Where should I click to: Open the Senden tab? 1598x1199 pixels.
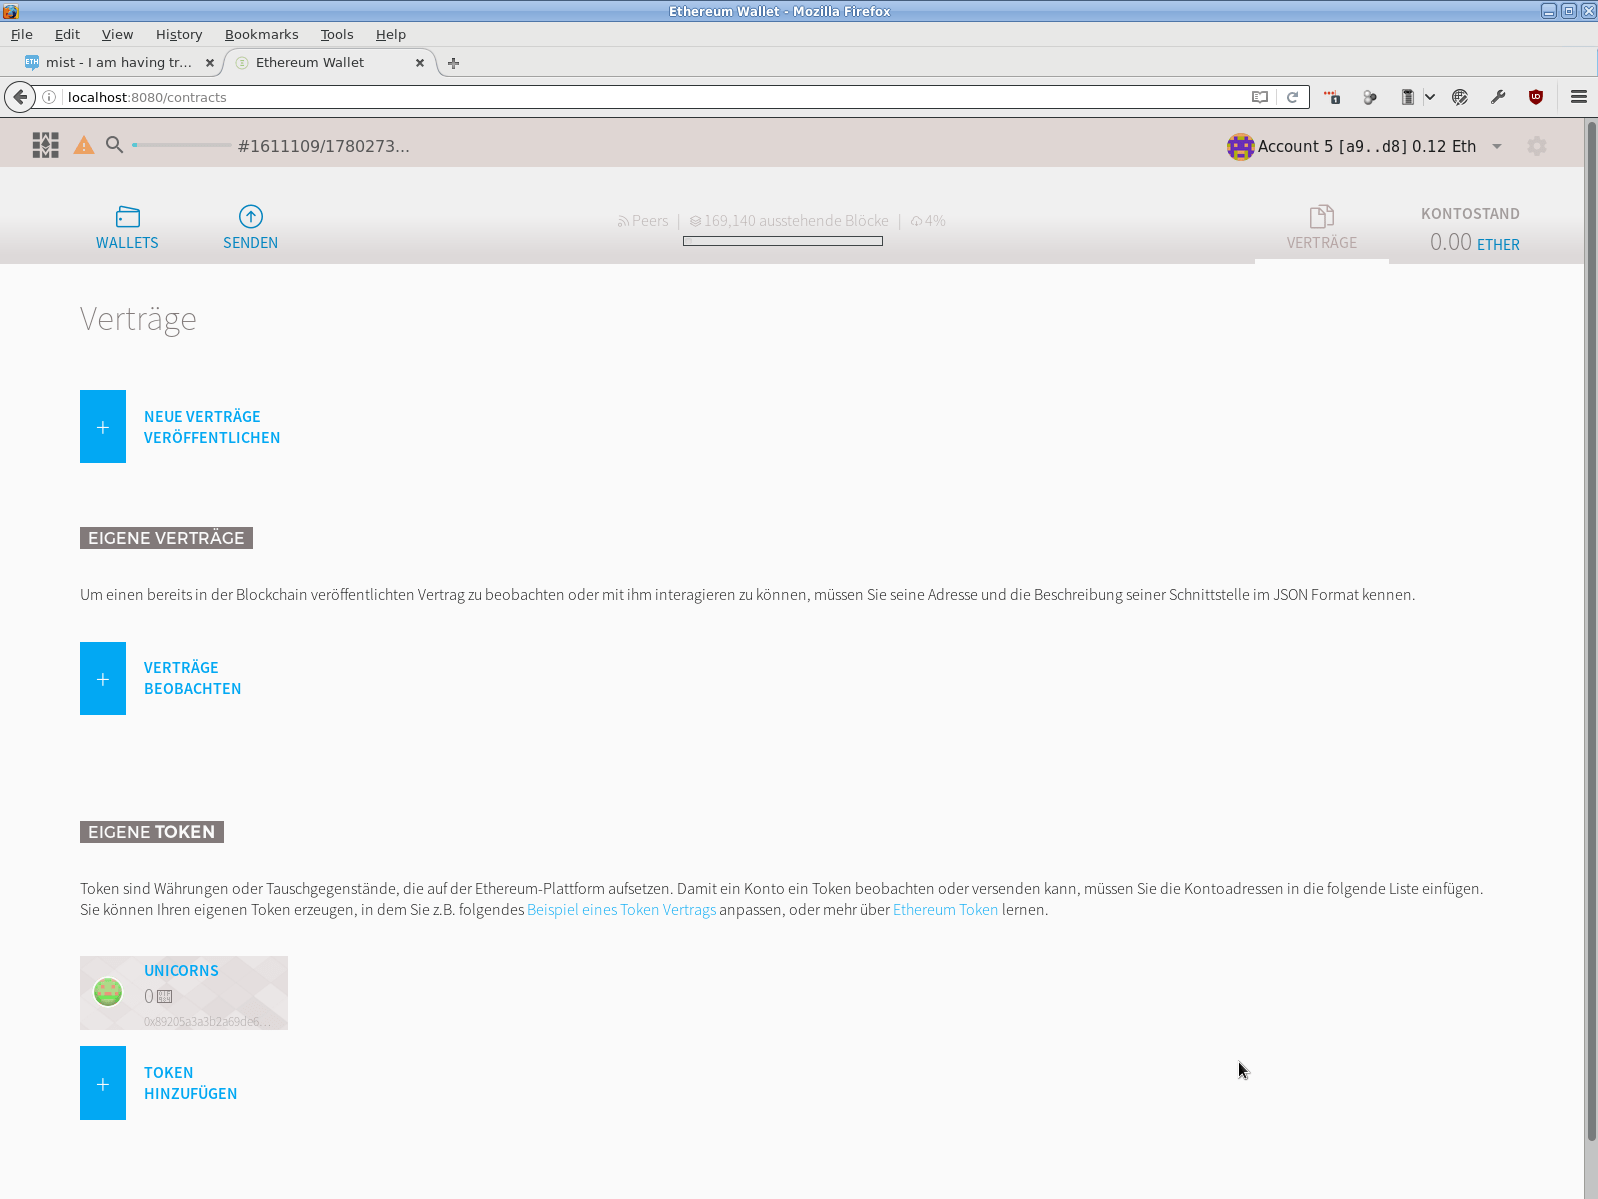tap(250, 228)
